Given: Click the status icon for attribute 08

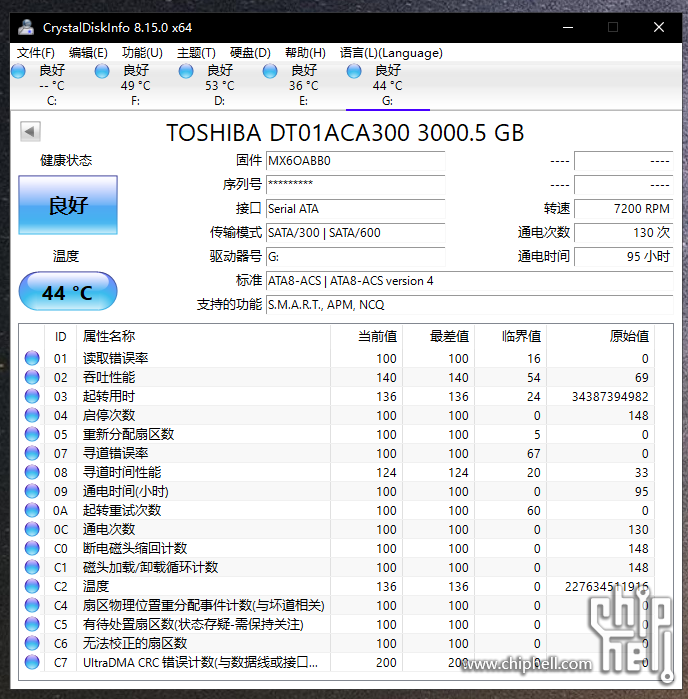Looking at the screenshot, I should [x=32, y=472].
